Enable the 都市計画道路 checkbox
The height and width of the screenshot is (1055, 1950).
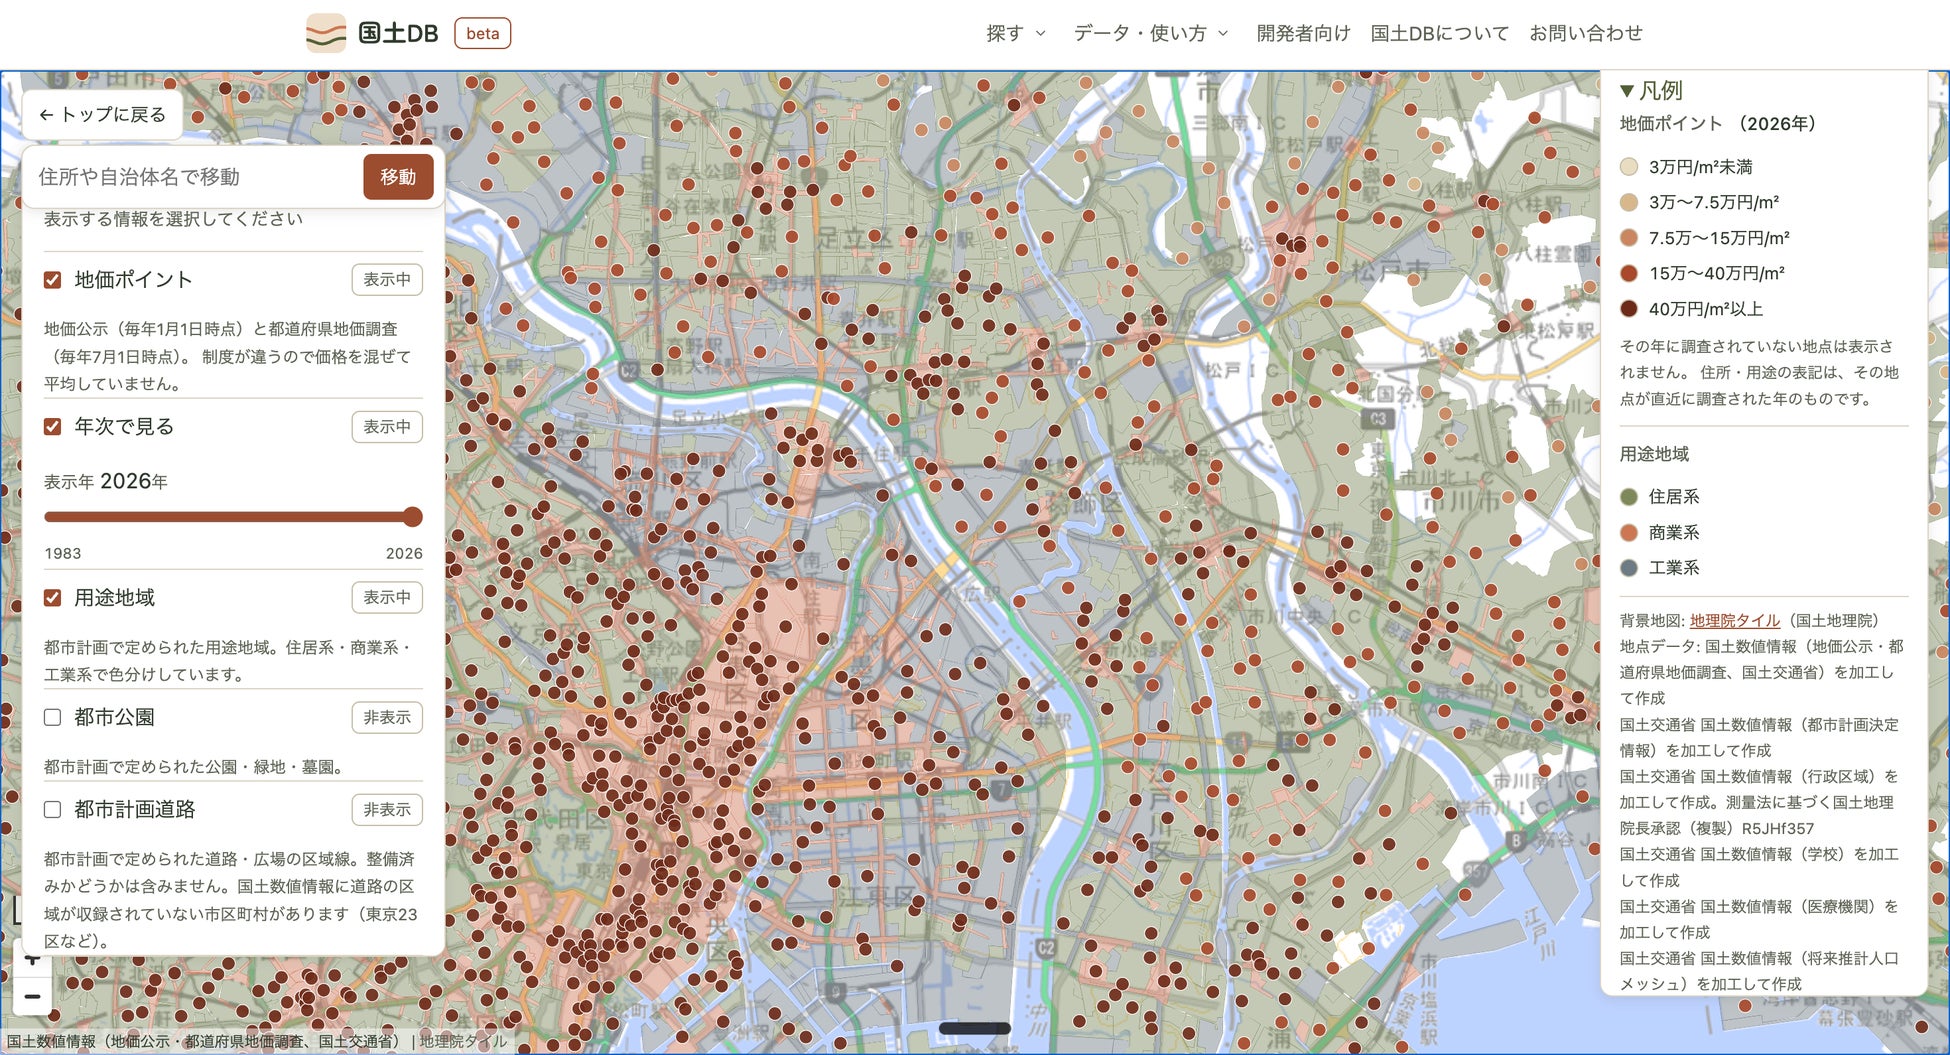click(53, 810)
